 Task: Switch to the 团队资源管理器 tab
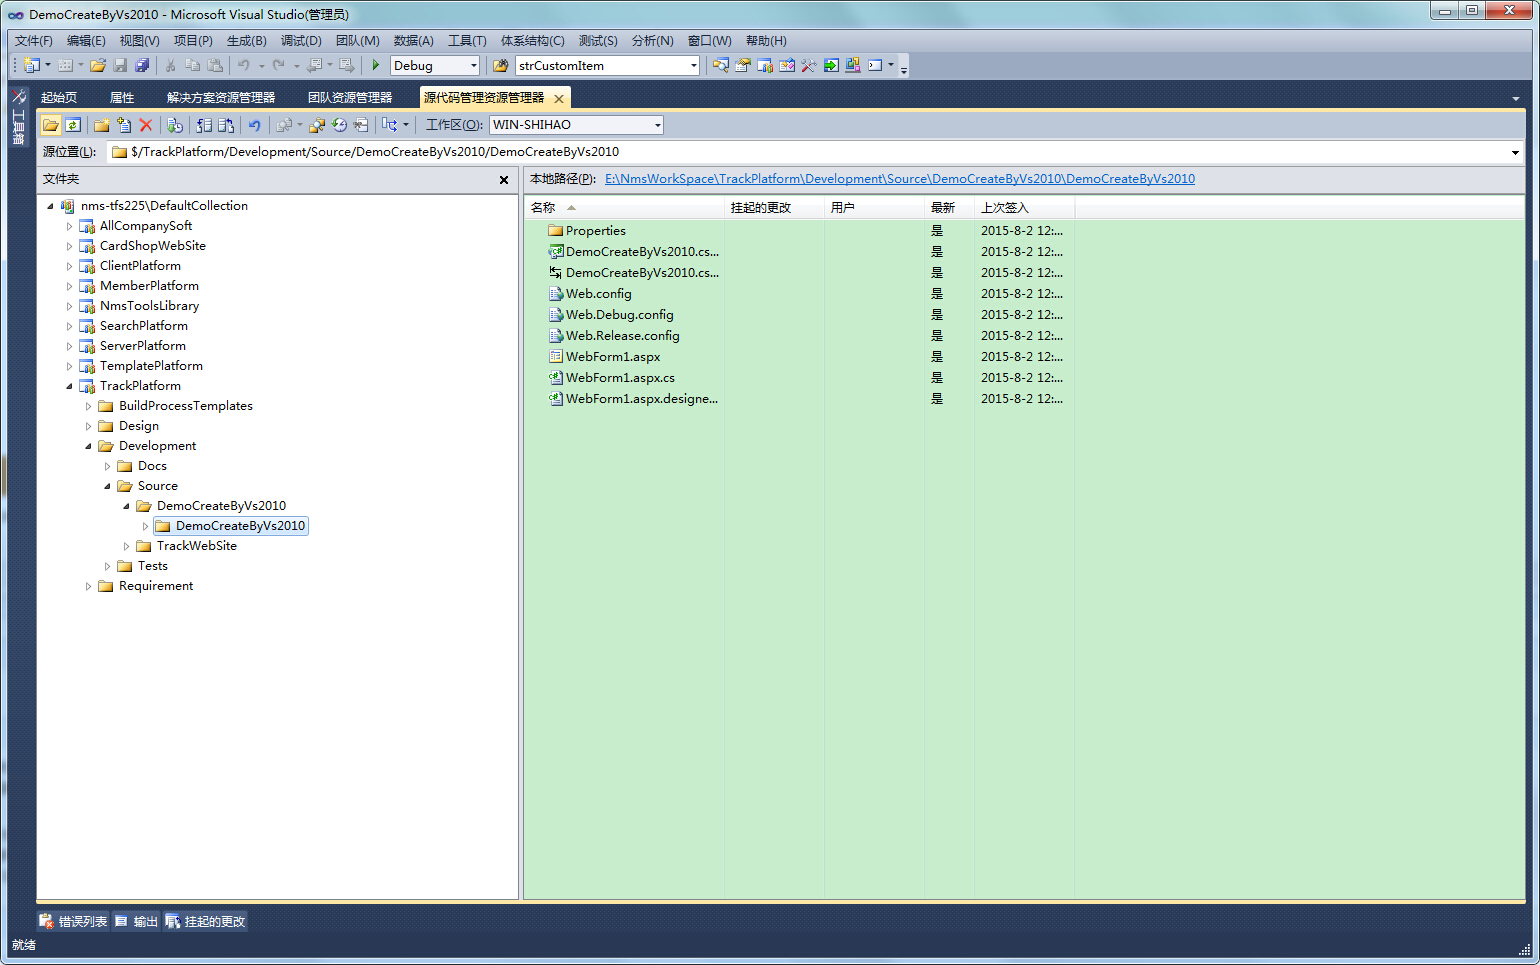pyautogui.click(x=350, y=97)
